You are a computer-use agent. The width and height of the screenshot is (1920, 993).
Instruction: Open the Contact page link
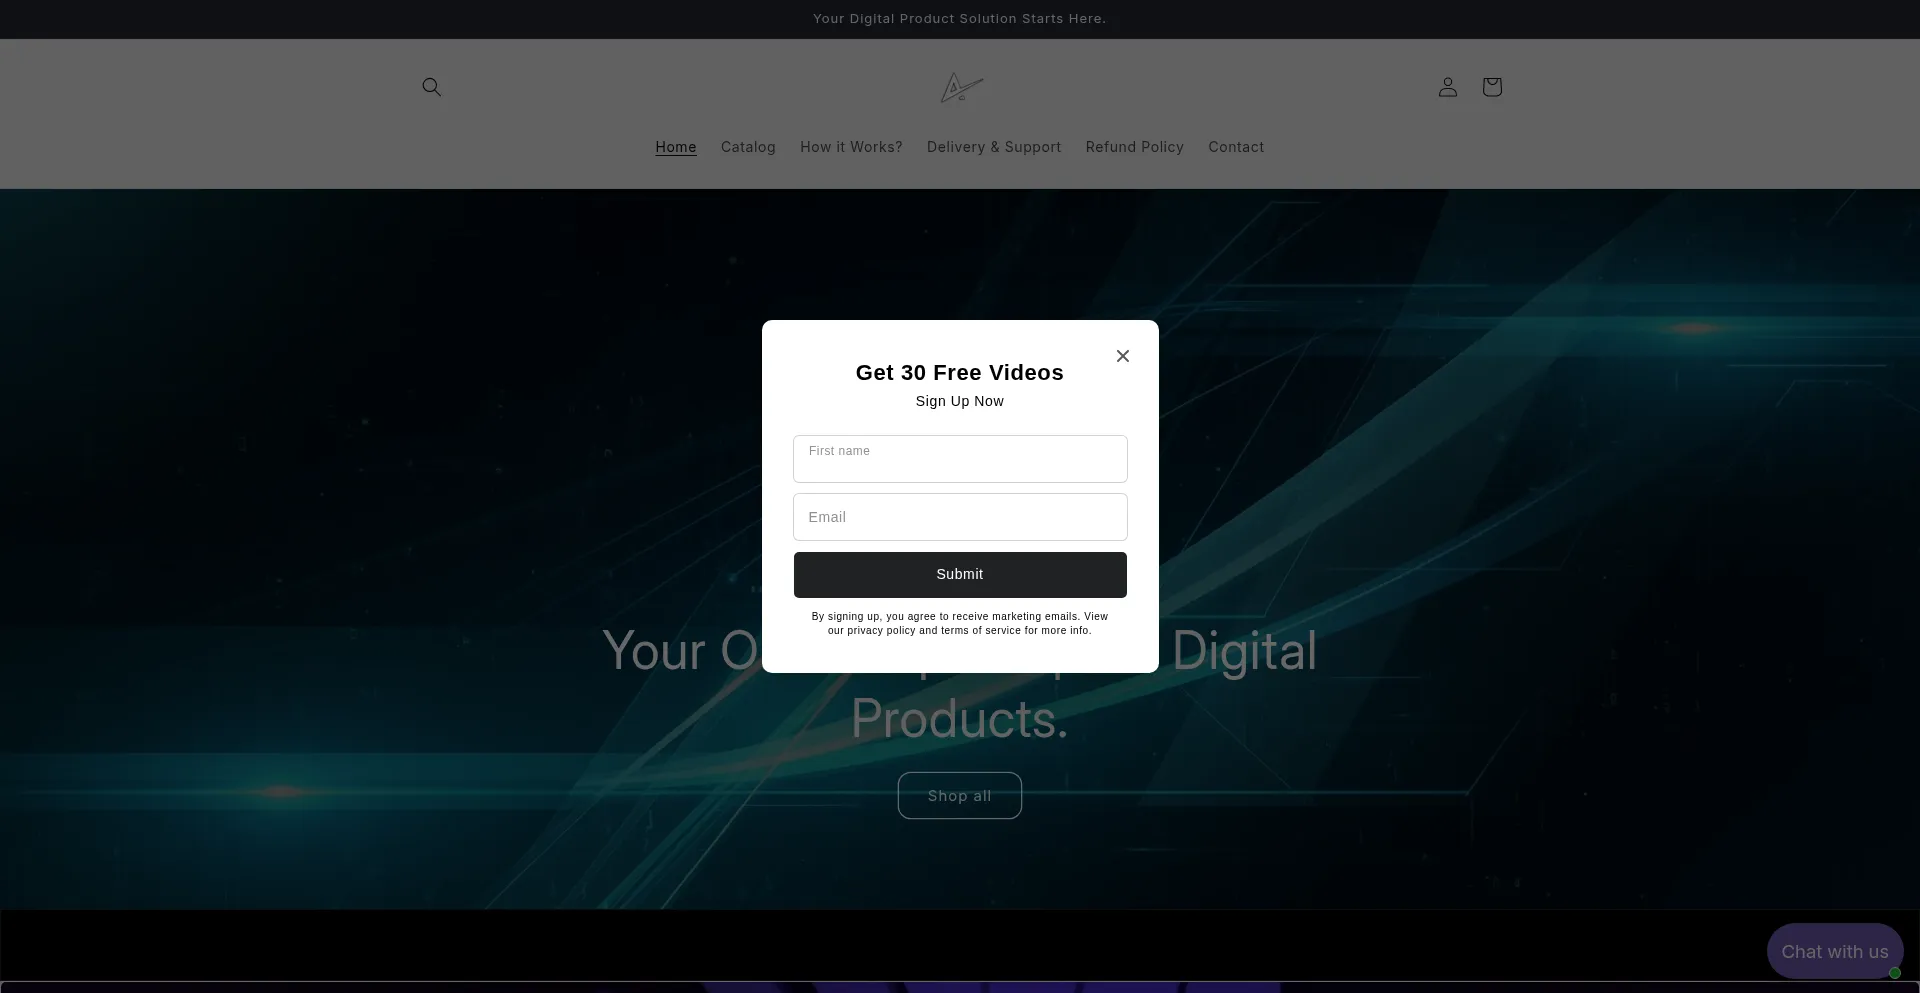coord(1235,147)
